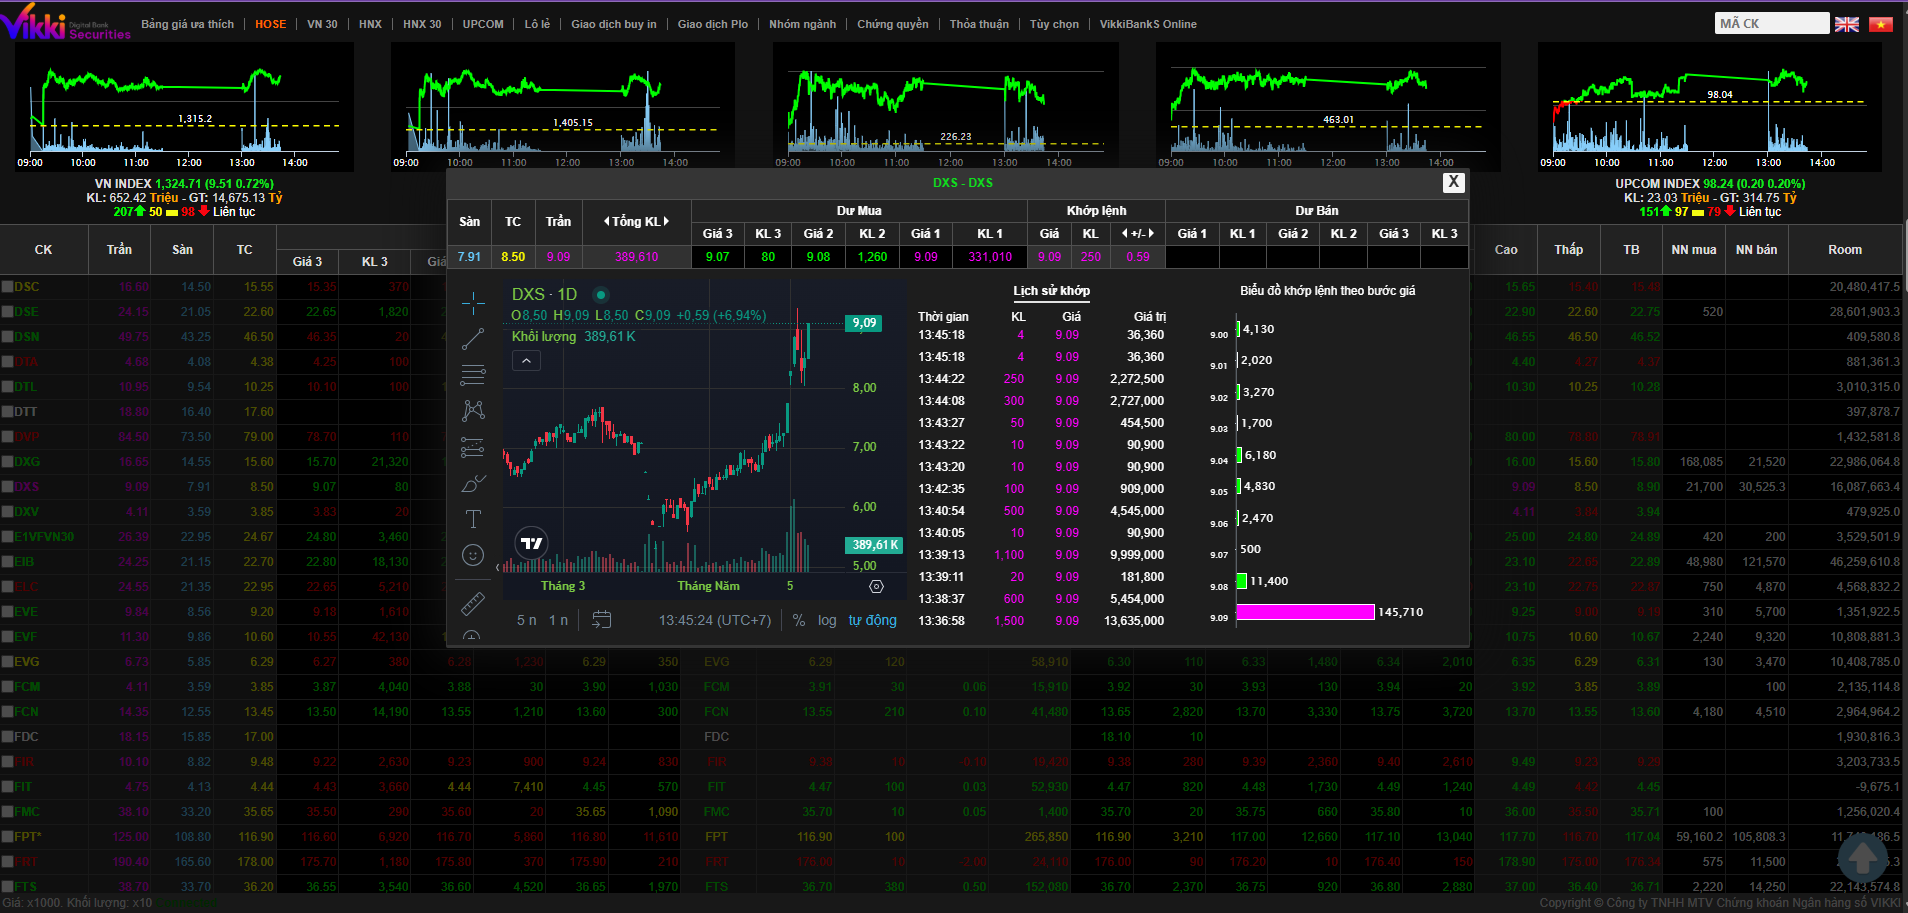This screenshot has height=913, width=1908.
Task: Open the forecast and measurement tools icon
Action: 473,447
